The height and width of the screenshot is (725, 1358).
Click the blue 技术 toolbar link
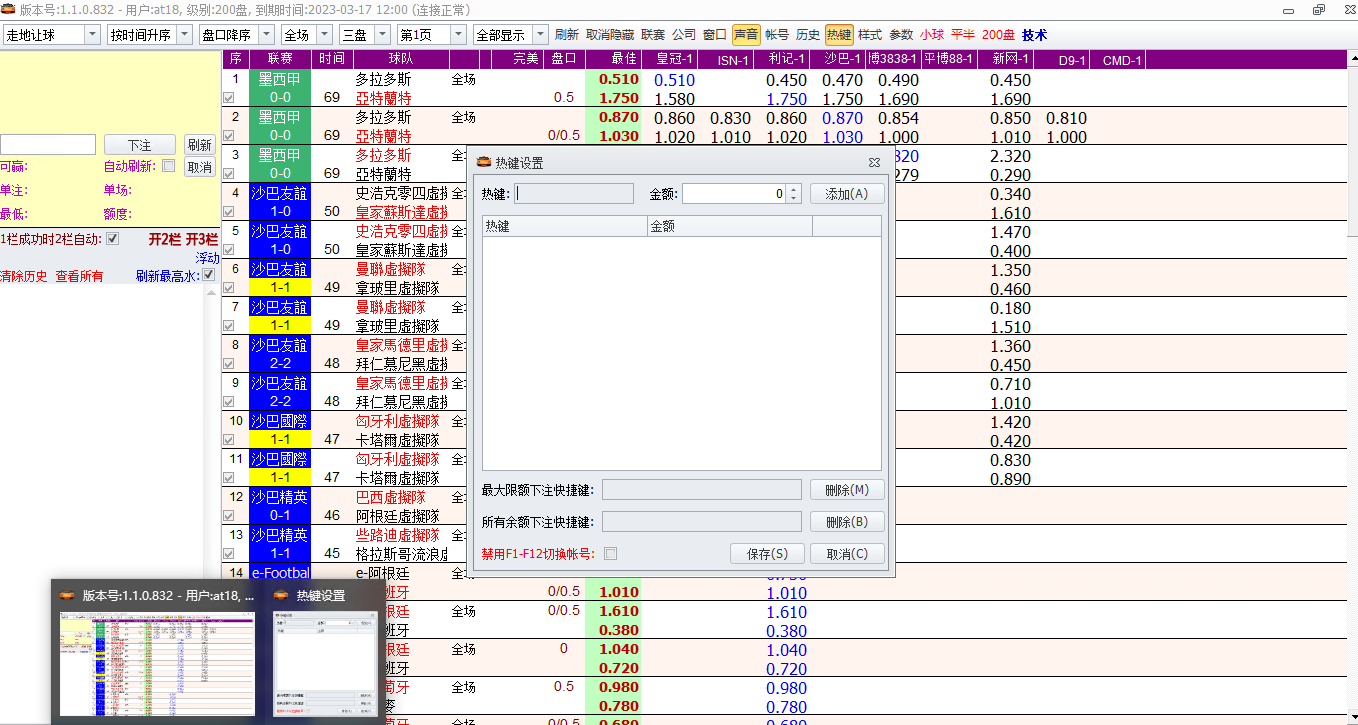point(1034,34)
